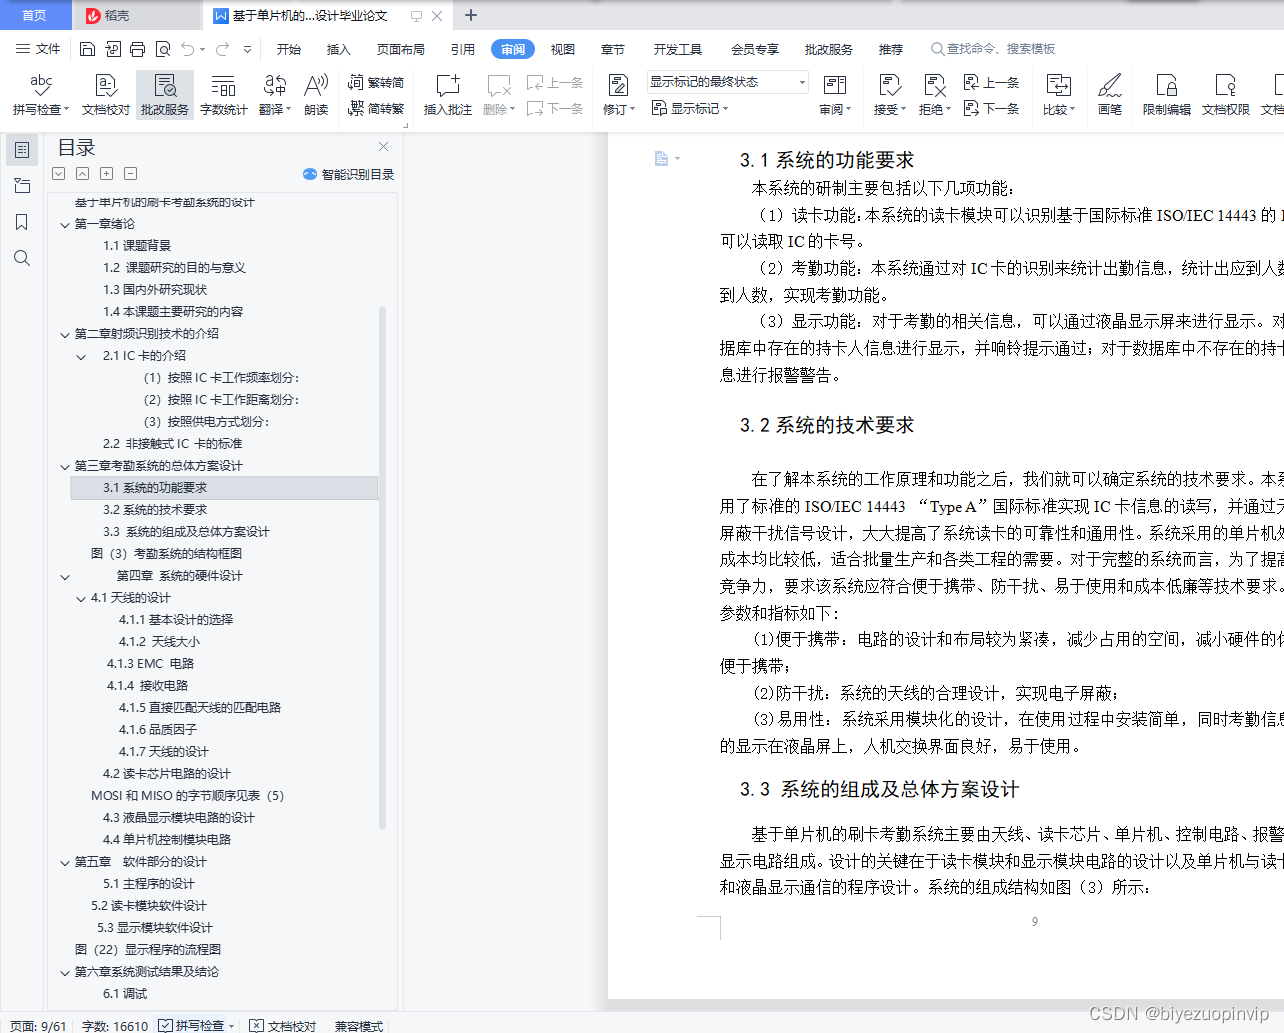
Task: Go to previous change 上一条 beside 接受
Action: (x=992, y=83)
